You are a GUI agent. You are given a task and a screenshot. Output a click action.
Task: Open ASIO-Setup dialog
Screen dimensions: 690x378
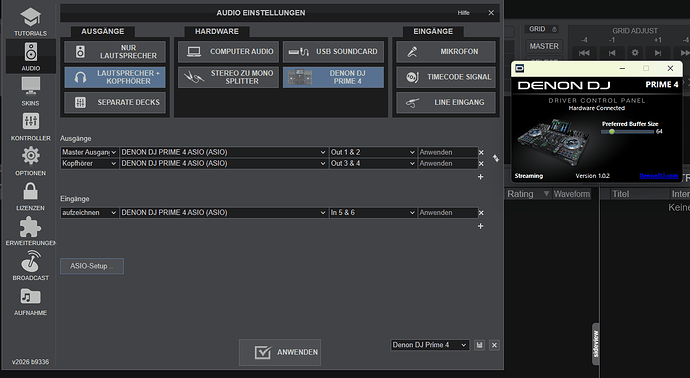click(x=92, y=266)
